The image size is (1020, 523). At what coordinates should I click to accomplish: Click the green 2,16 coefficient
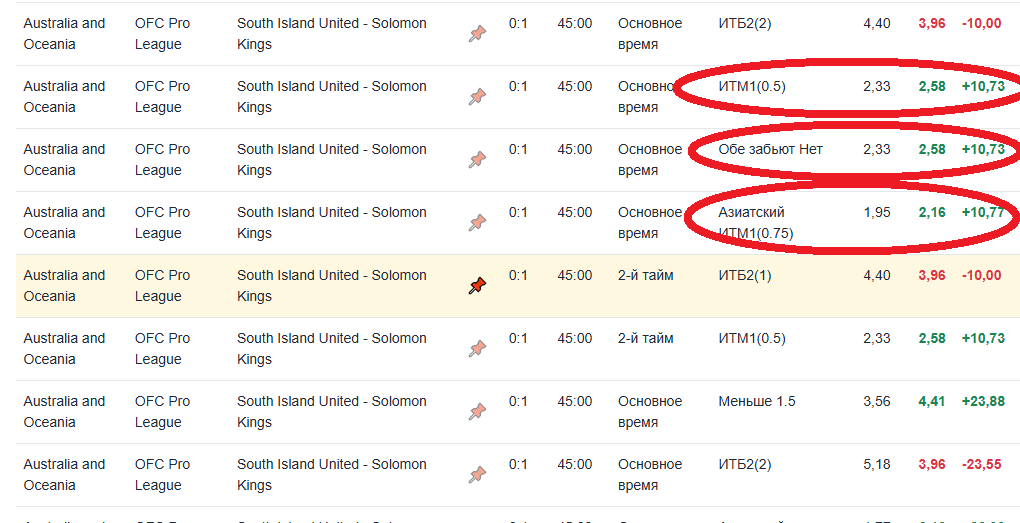(x=931, y=212)
